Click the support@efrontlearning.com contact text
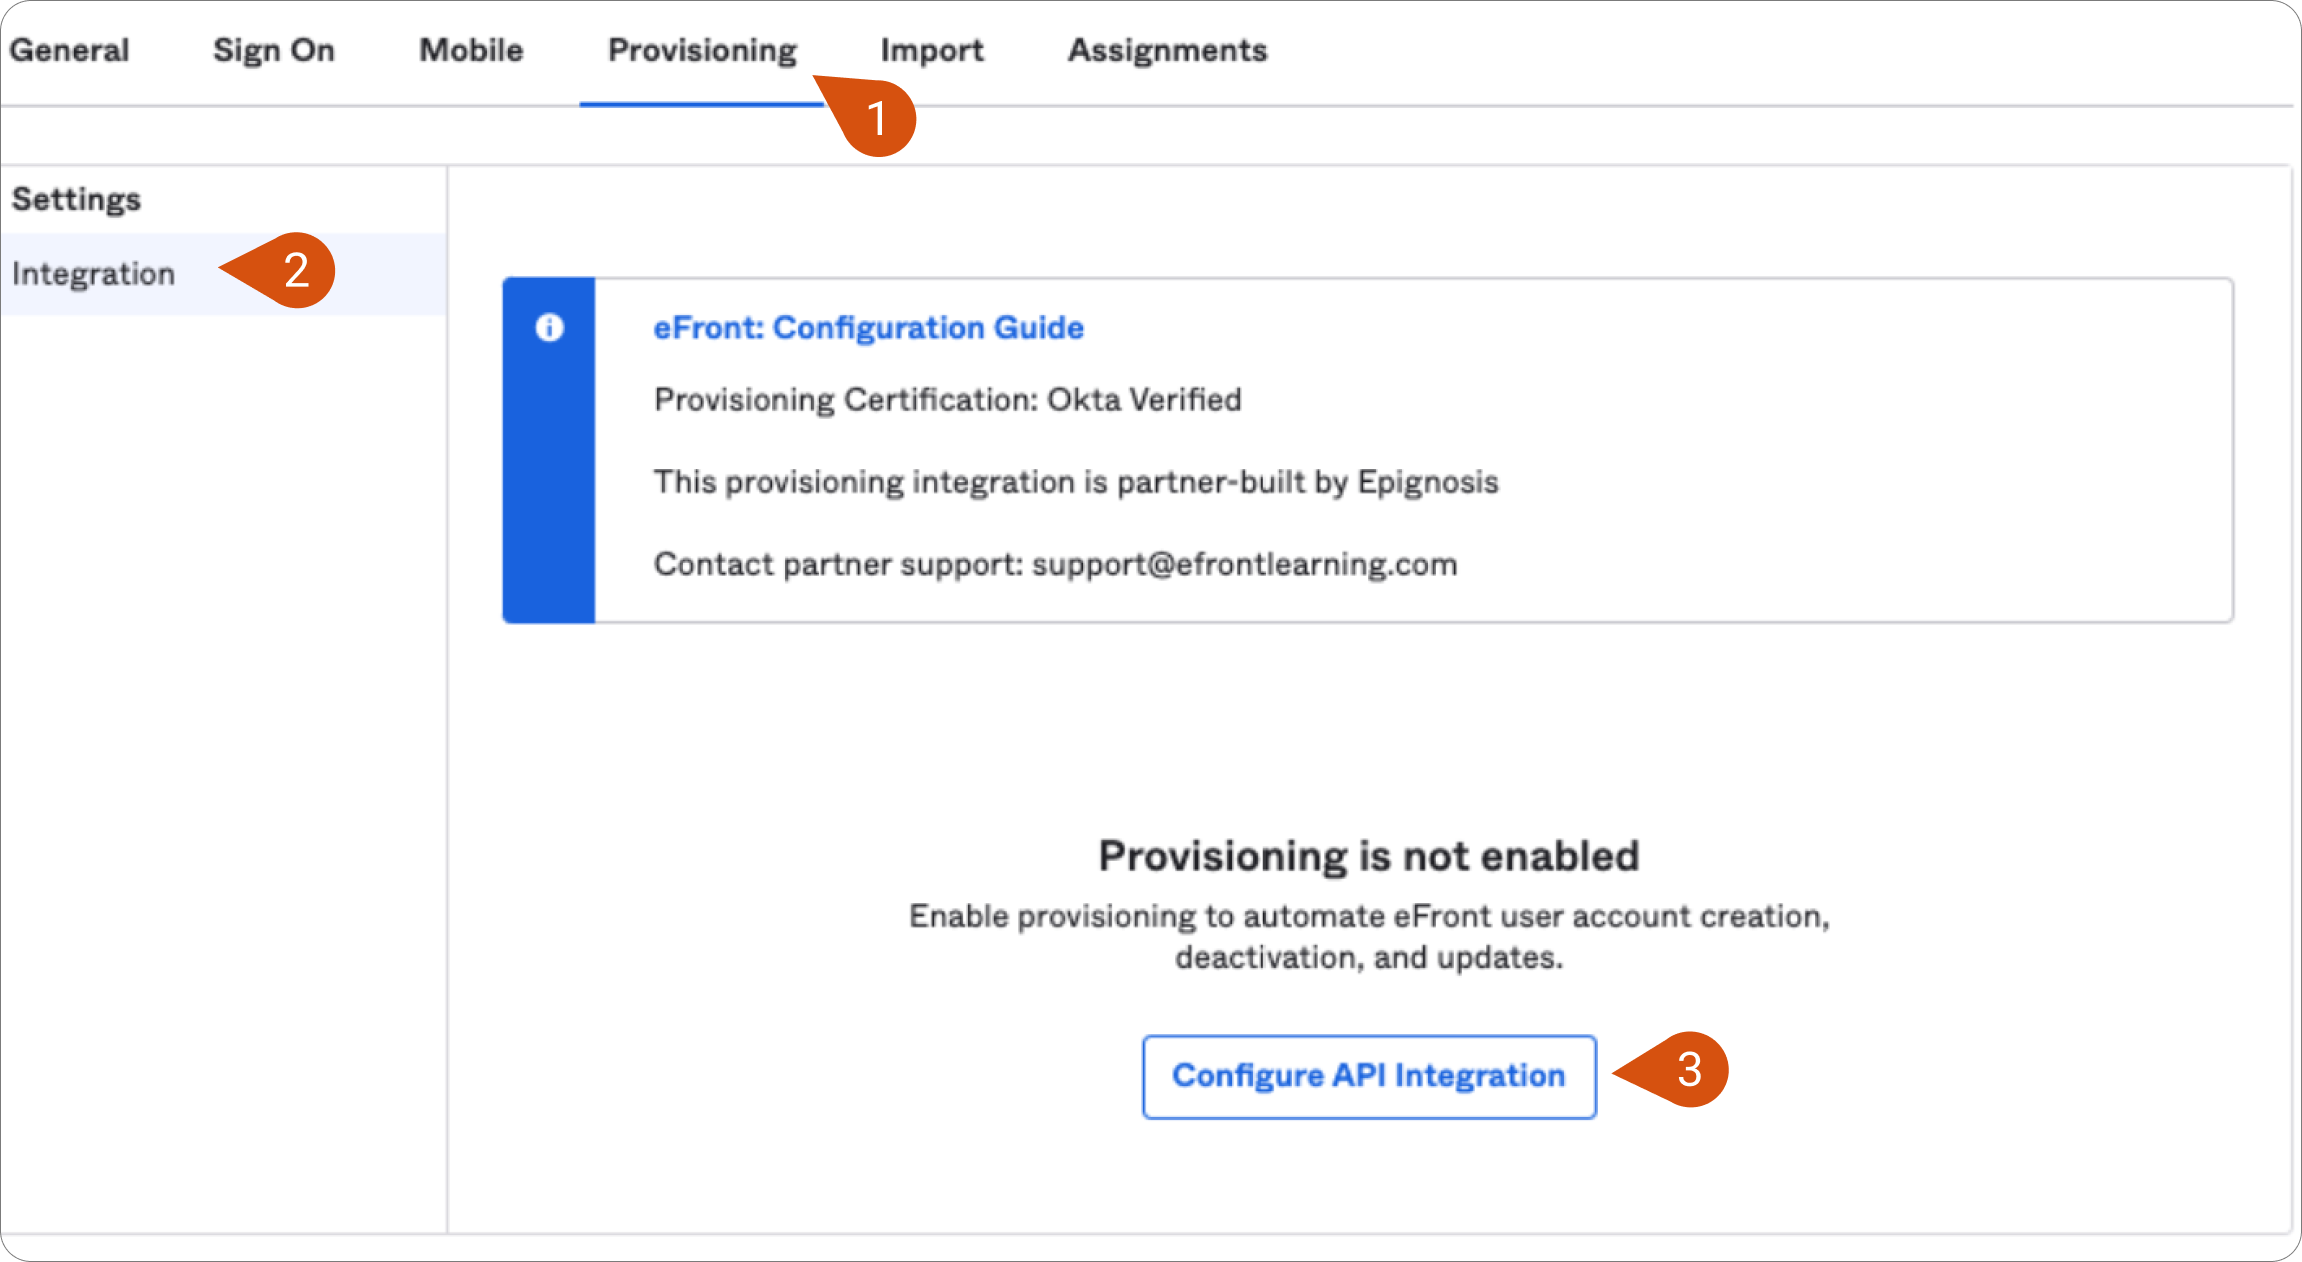This screenshot has width=2302, height=1262. (x=1244, y=564)
